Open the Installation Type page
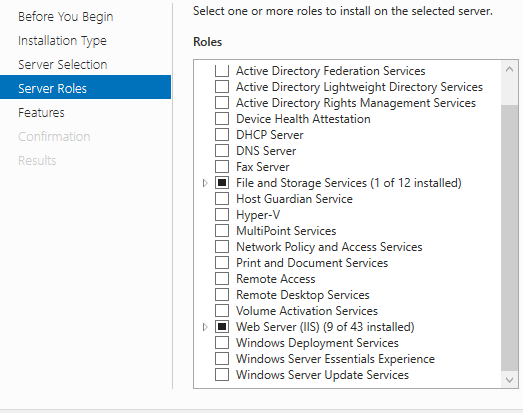 [x=62, y=41]
